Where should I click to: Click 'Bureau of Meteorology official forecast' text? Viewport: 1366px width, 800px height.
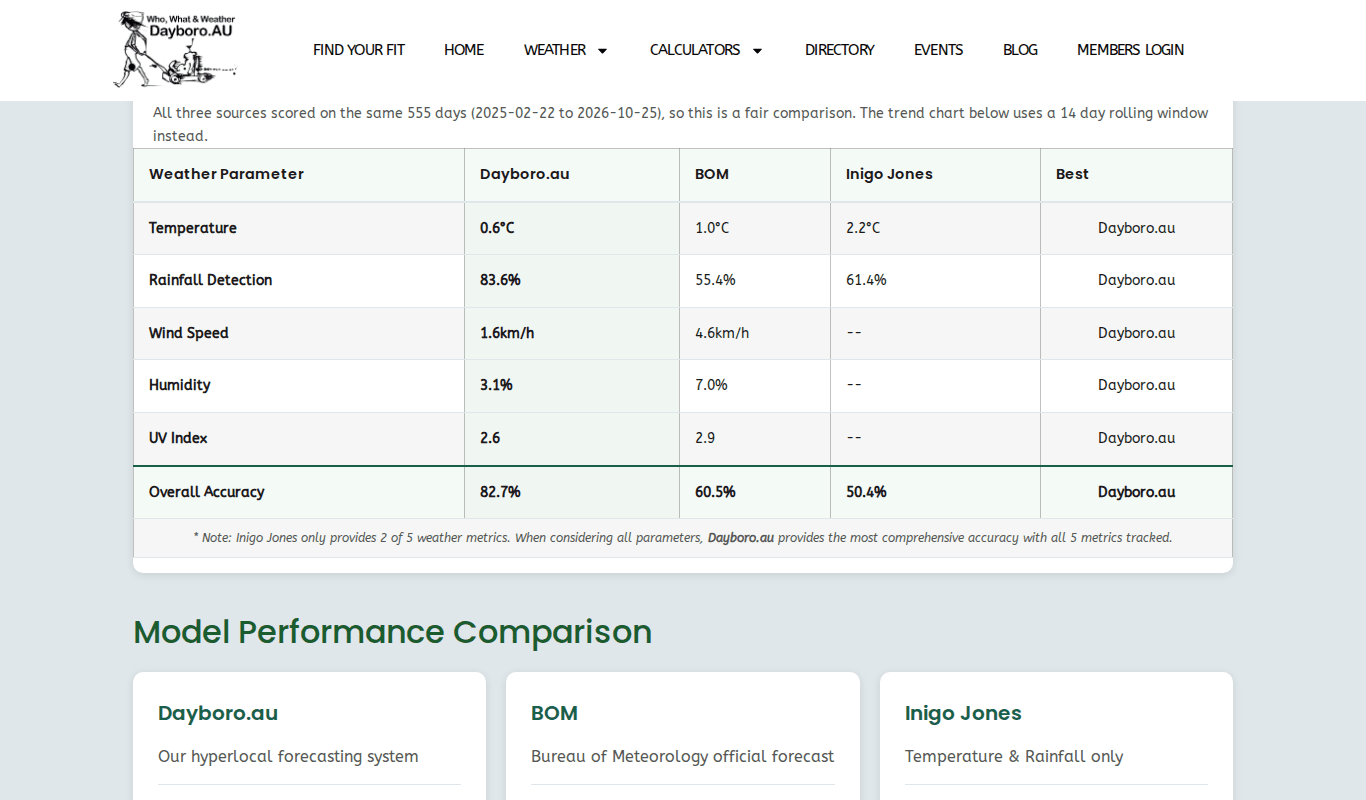click(x=682, y=757)
